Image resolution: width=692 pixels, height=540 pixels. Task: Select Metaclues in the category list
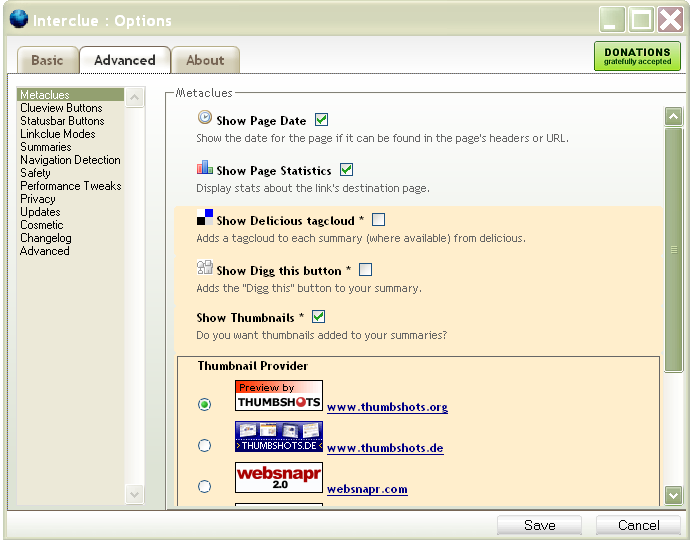[x=71, y=94]
